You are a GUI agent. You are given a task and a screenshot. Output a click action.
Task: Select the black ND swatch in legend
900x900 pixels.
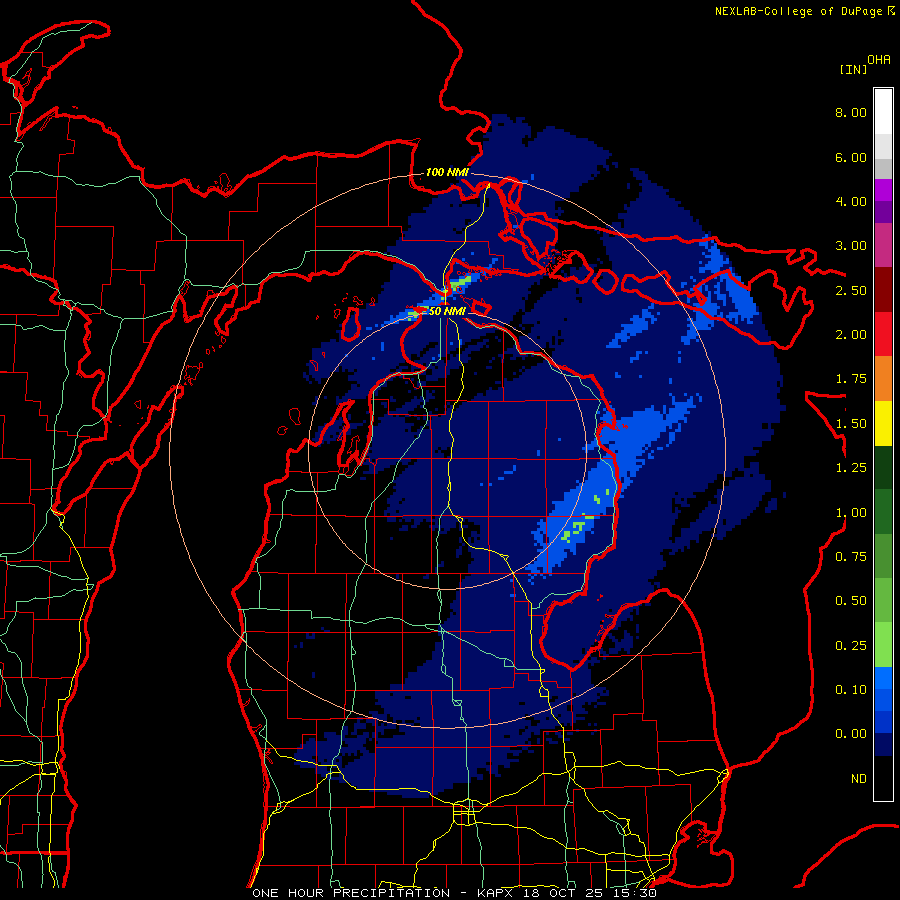click(883, 778)
